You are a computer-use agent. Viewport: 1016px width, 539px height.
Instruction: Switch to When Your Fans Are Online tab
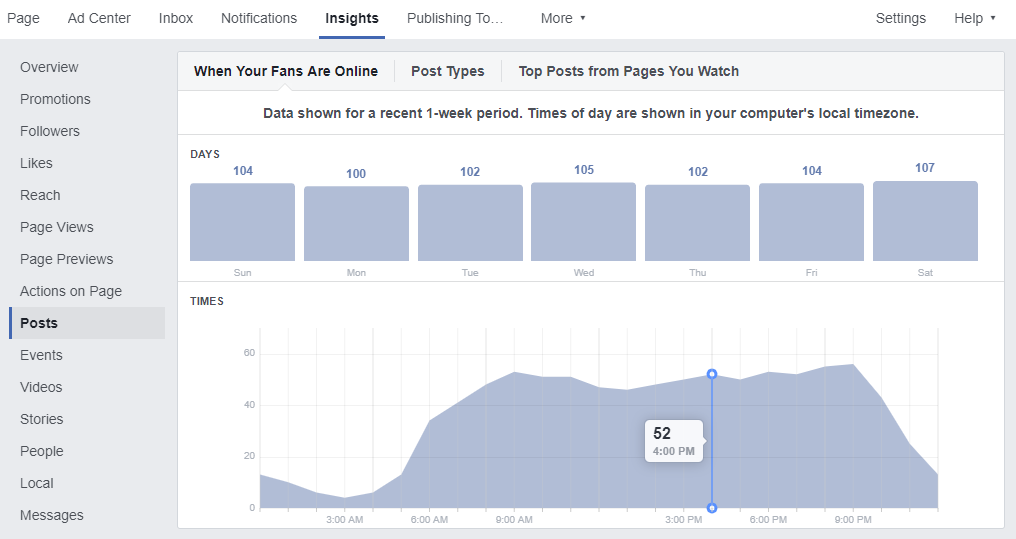pos(286,71)
